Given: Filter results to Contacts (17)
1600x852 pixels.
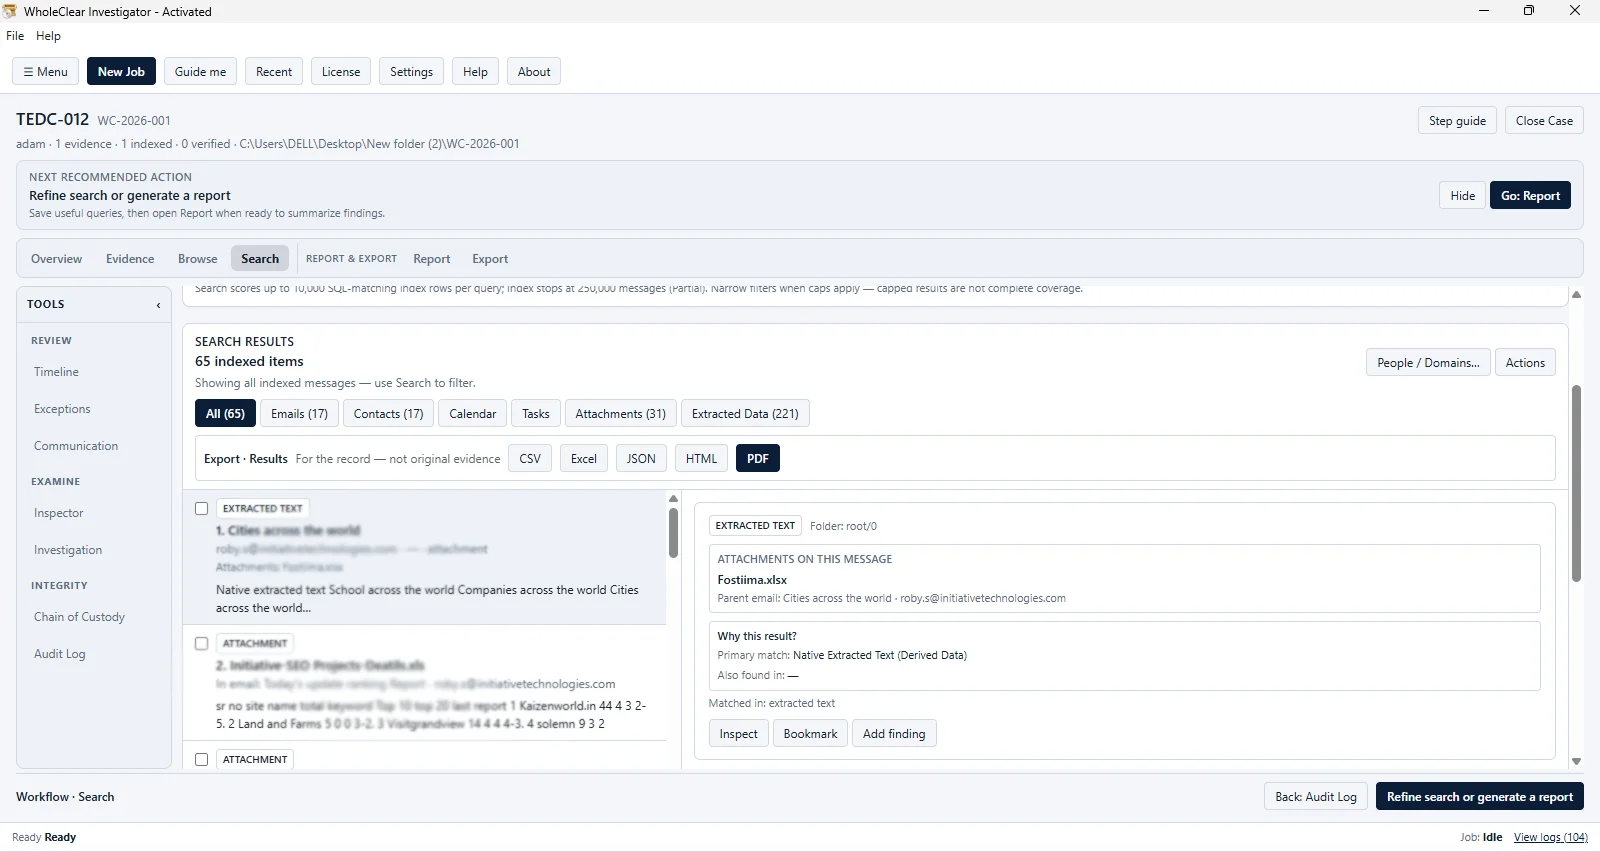Looking at the screenshot, I should coord(388,414).
